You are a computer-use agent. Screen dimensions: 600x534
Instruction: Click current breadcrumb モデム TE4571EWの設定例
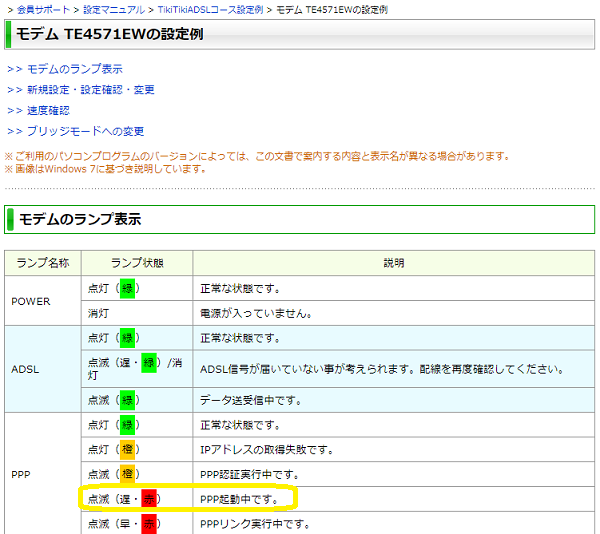pos(332,10)
